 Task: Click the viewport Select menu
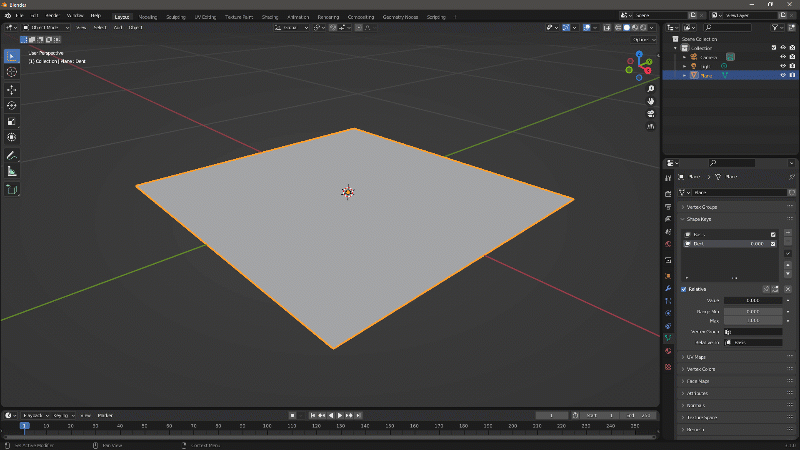click(x=99, y=28)
